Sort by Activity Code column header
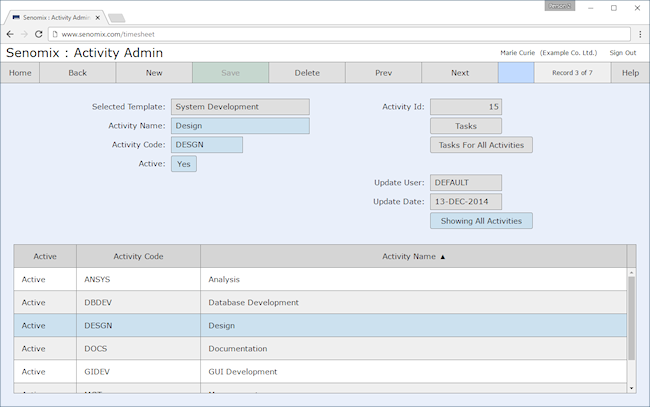The width and height of the screenshot is (650, 407). tap(138, 256)
